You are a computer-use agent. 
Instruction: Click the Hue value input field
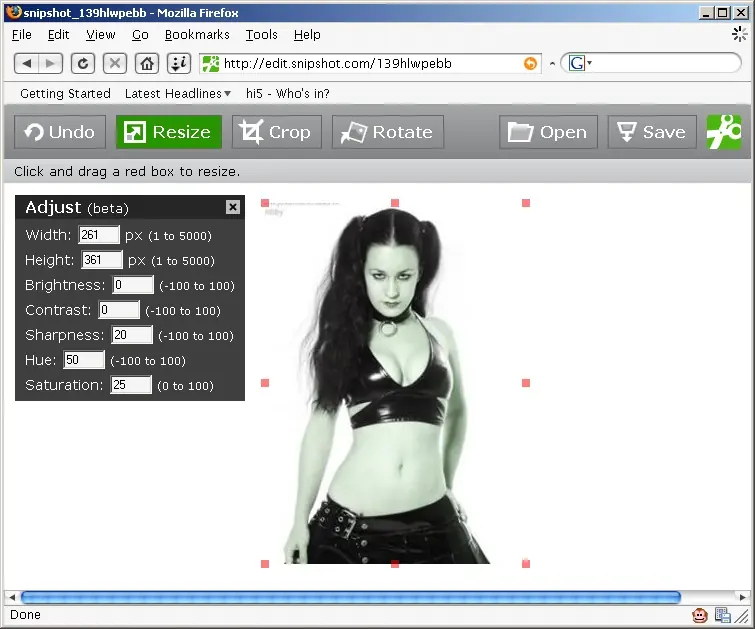tap(84, 360)
